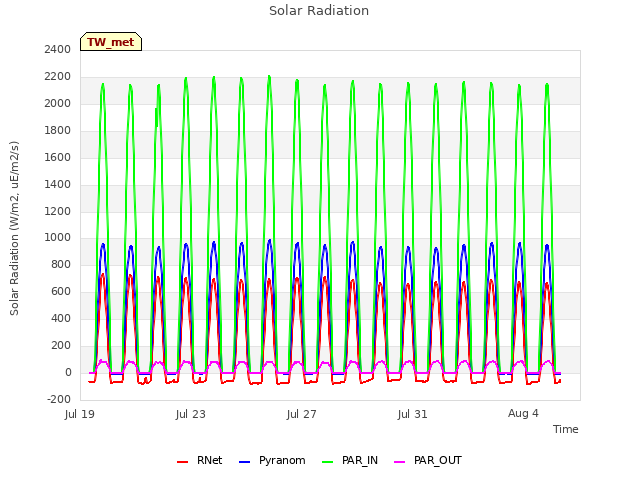The image size is (640, 480).
Task: Select the Pyranom legend label
Action: click(x=282, y=460)
